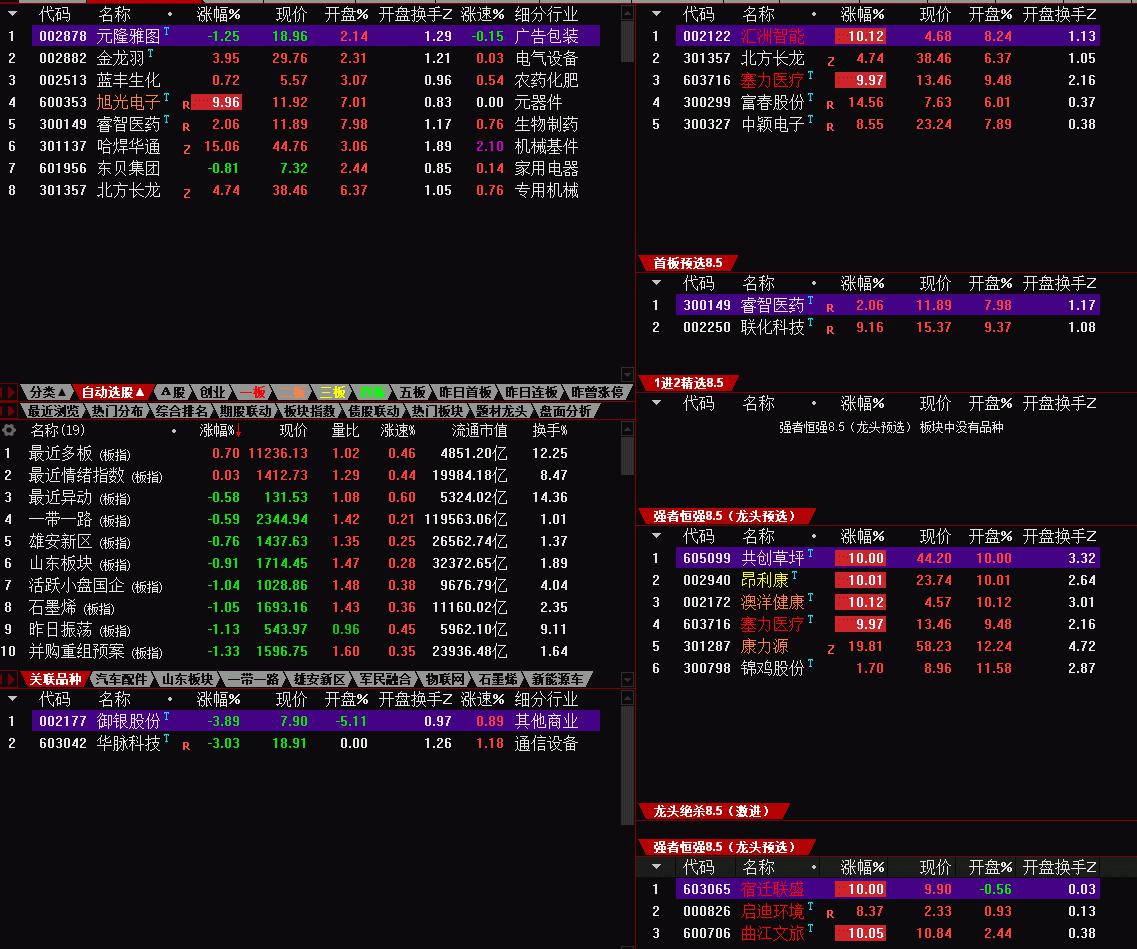The height and width of the screenshot is (949, 1137).
Task: Open the 汽车配件 sector tab
Action: click(x=120, y=679)
